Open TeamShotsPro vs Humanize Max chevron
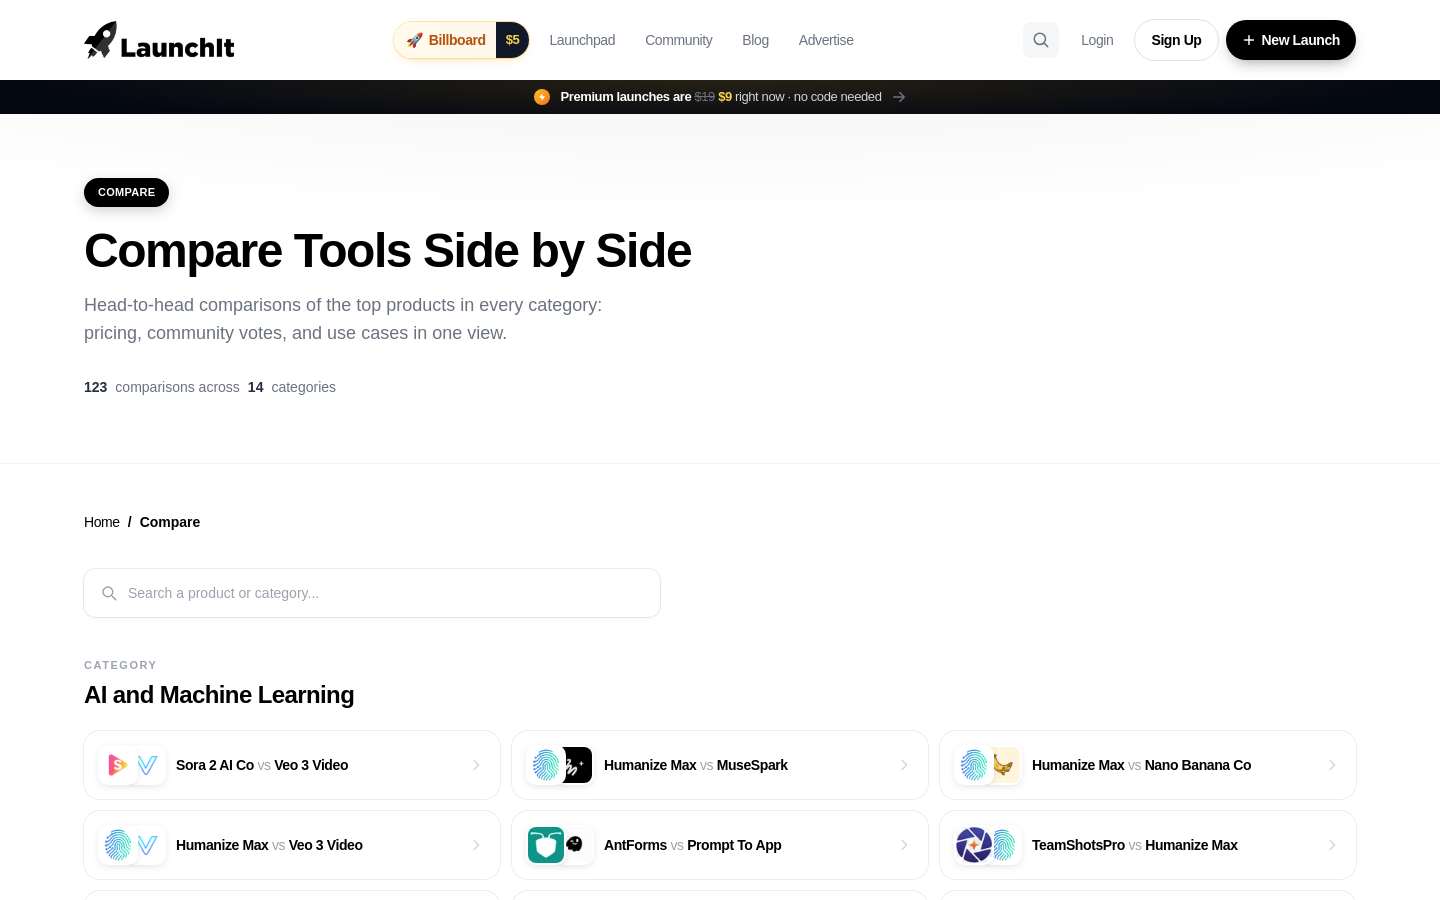Image resolution: width=1440 pixels, height=900 pixels. (x=1332, y=845)
